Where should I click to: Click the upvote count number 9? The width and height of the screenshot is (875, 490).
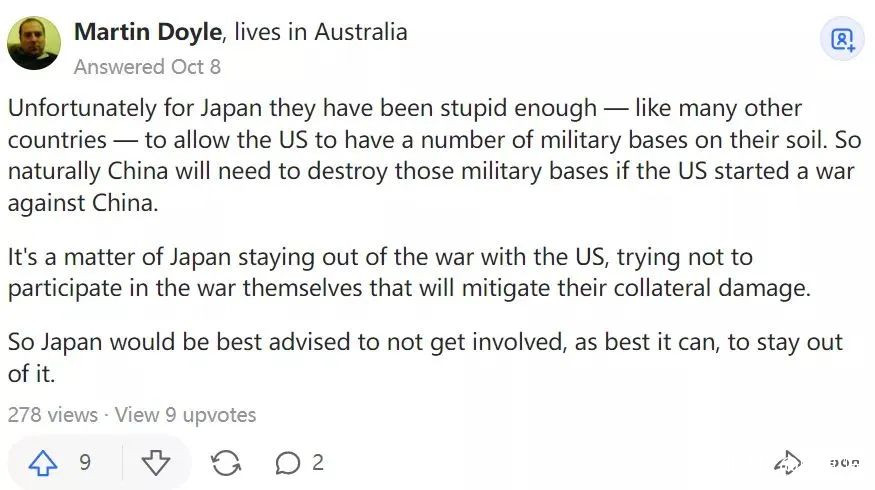coord(85,463)
